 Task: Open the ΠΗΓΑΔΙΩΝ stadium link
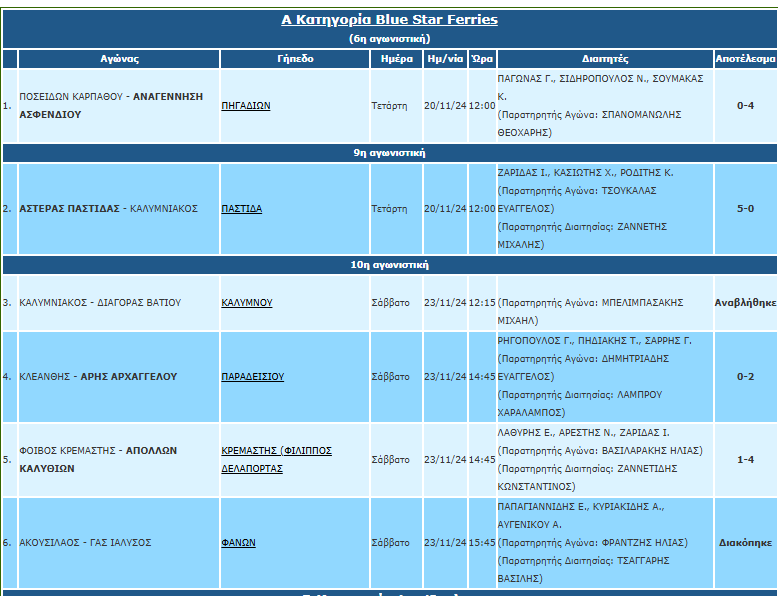(x=246, y=106)
